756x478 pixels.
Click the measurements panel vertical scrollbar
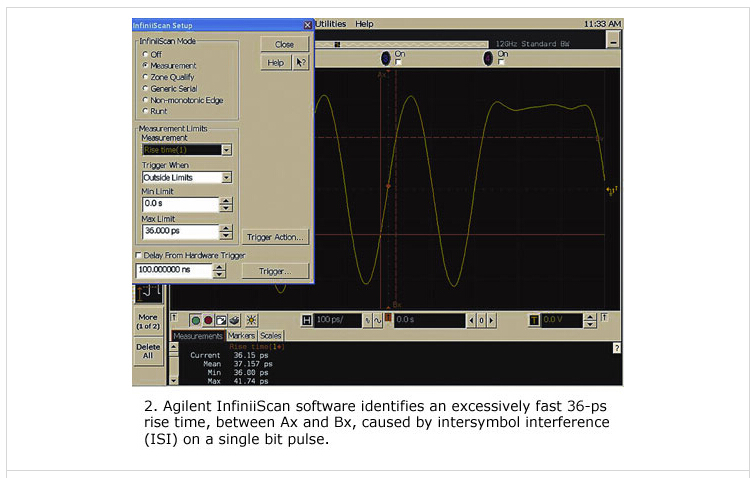tap(174, 363)
